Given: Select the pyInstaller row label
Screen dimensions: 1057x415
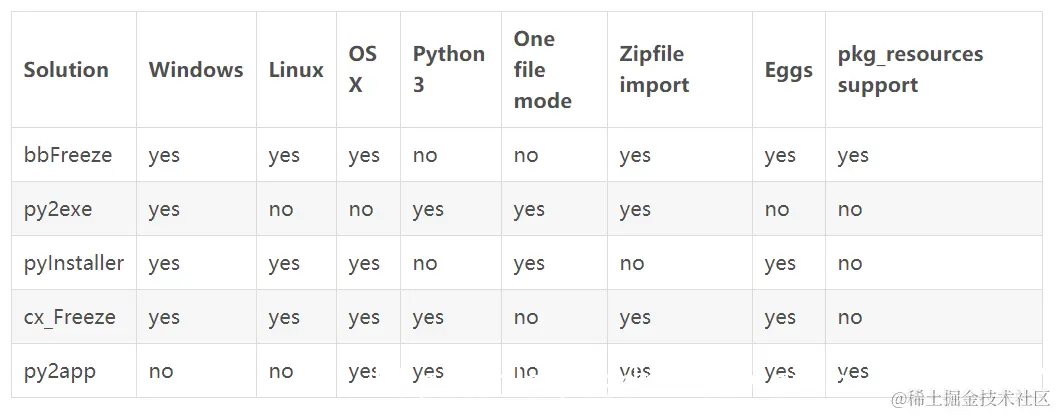Looking at the screenshot, I should coord(74,263).
